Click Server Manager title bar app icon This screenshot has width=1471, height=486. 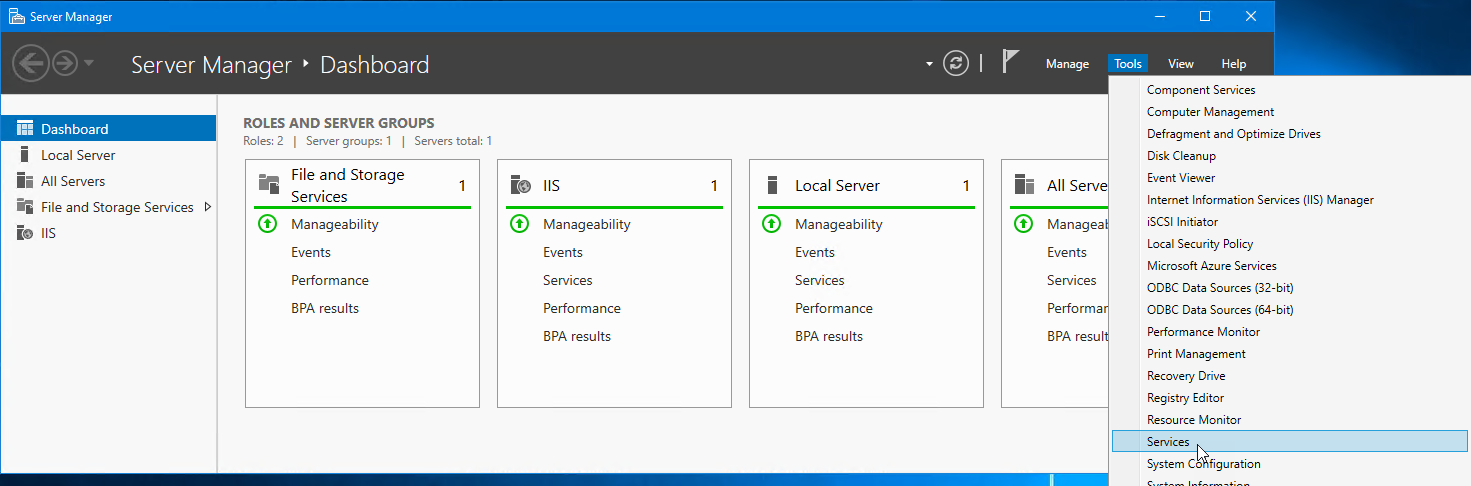point(17,16)
